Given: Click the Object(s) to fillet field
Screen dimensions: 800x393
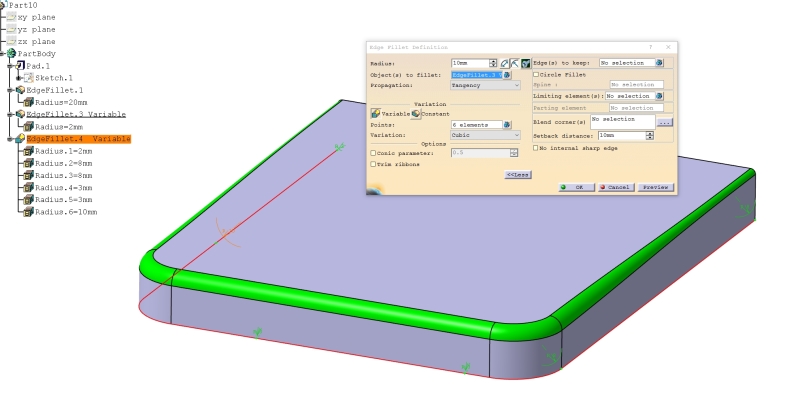Looking at the screenshot, I should [477, 75].
